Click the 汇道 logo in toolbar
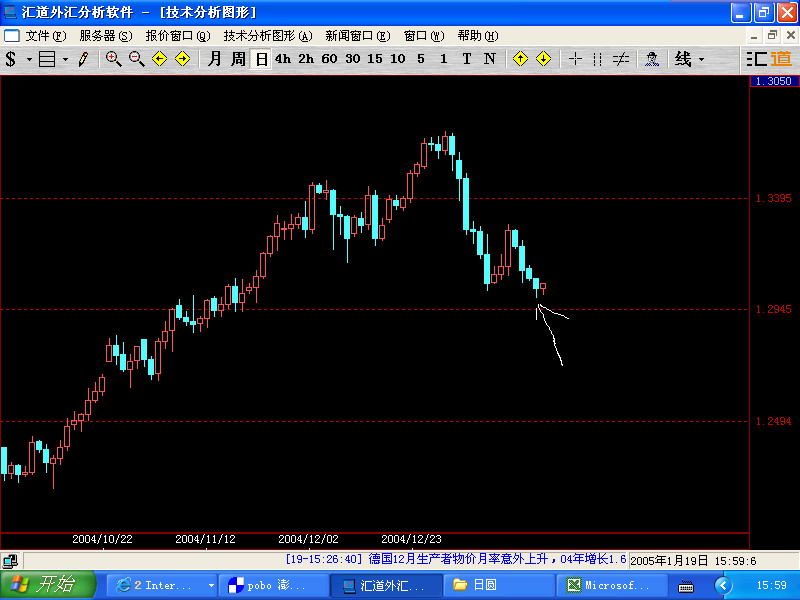The image size is (800, 600). (x=769, y=59)
